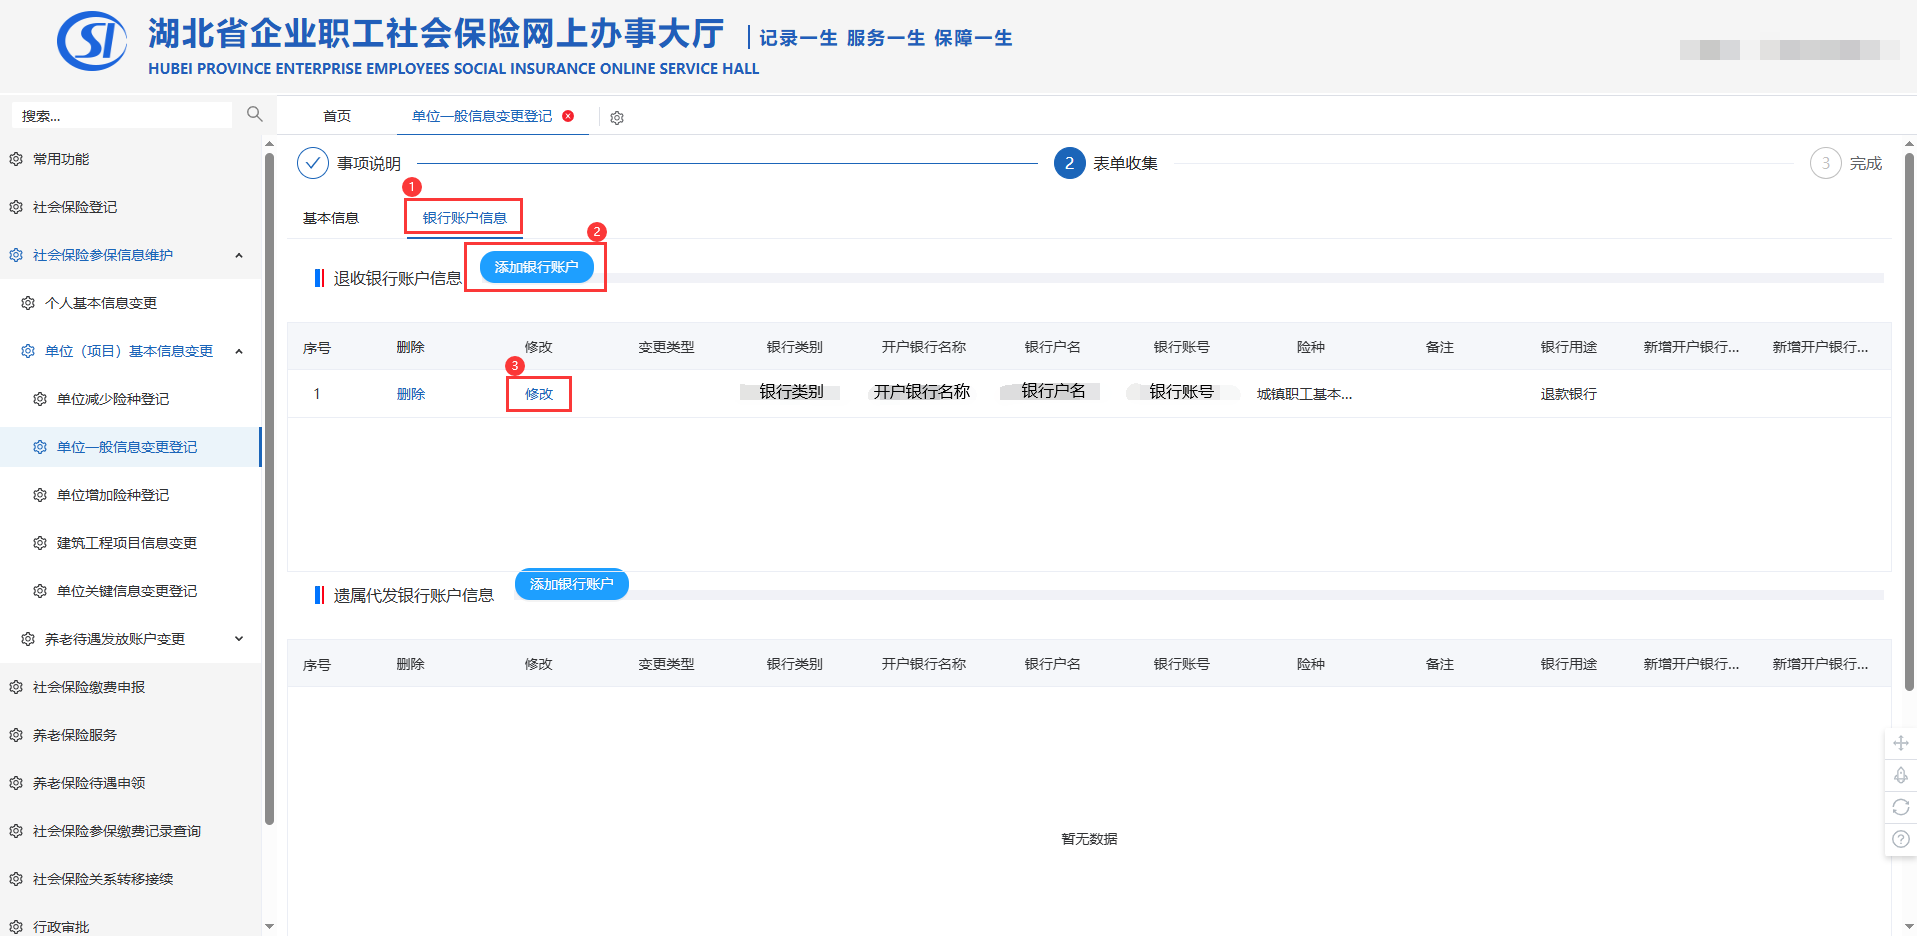This screenshot has height=936, width=1917.
Task: Click the rocket icon in floating toolbar
Action: [x=1900, y=775]
